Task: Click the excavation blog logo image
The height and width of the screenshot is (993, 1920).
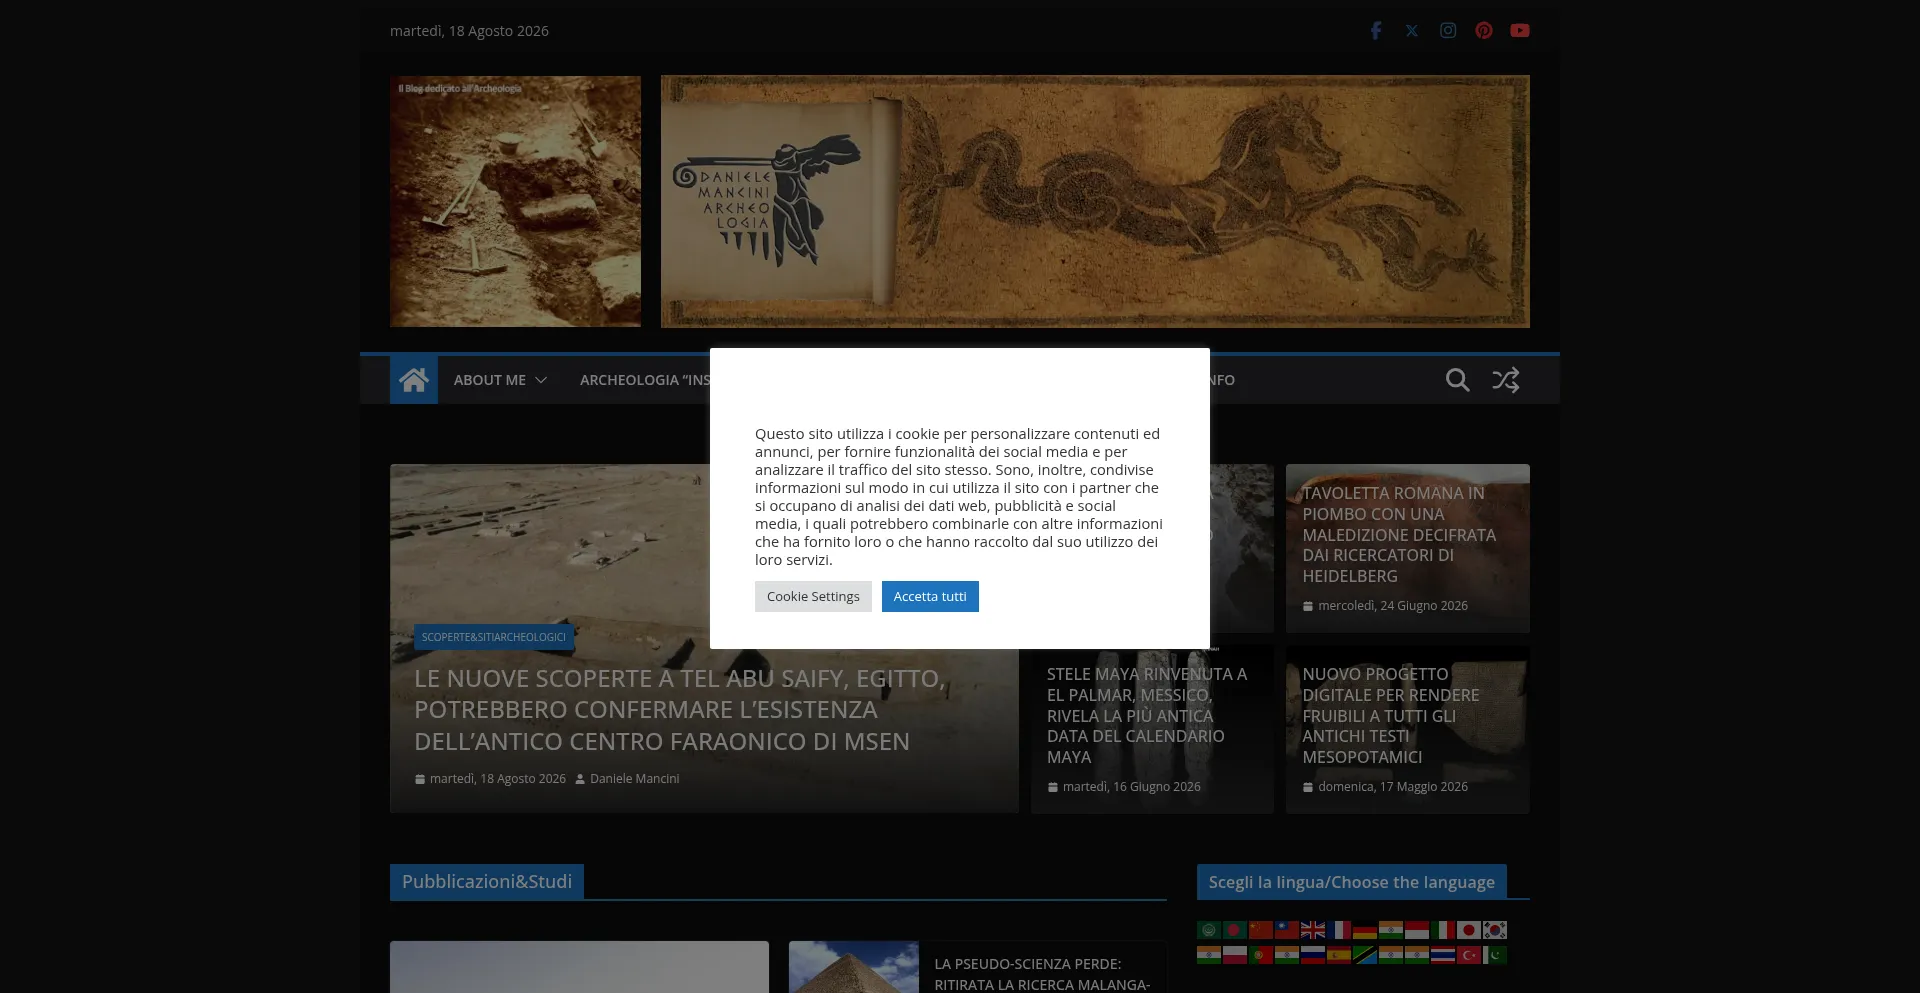Action: [x=515, y=201]
